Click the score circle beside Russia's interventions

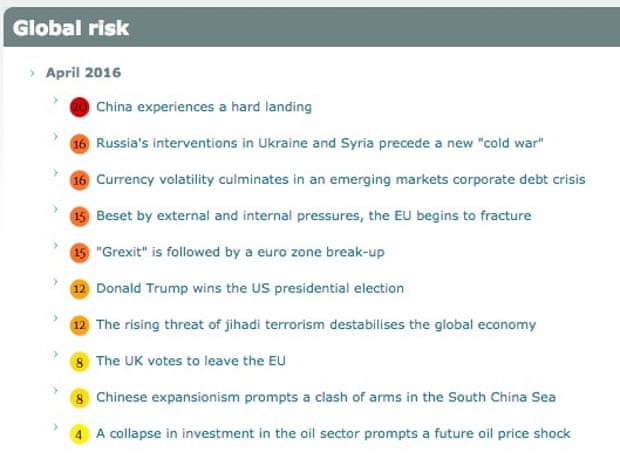point(80,144)
